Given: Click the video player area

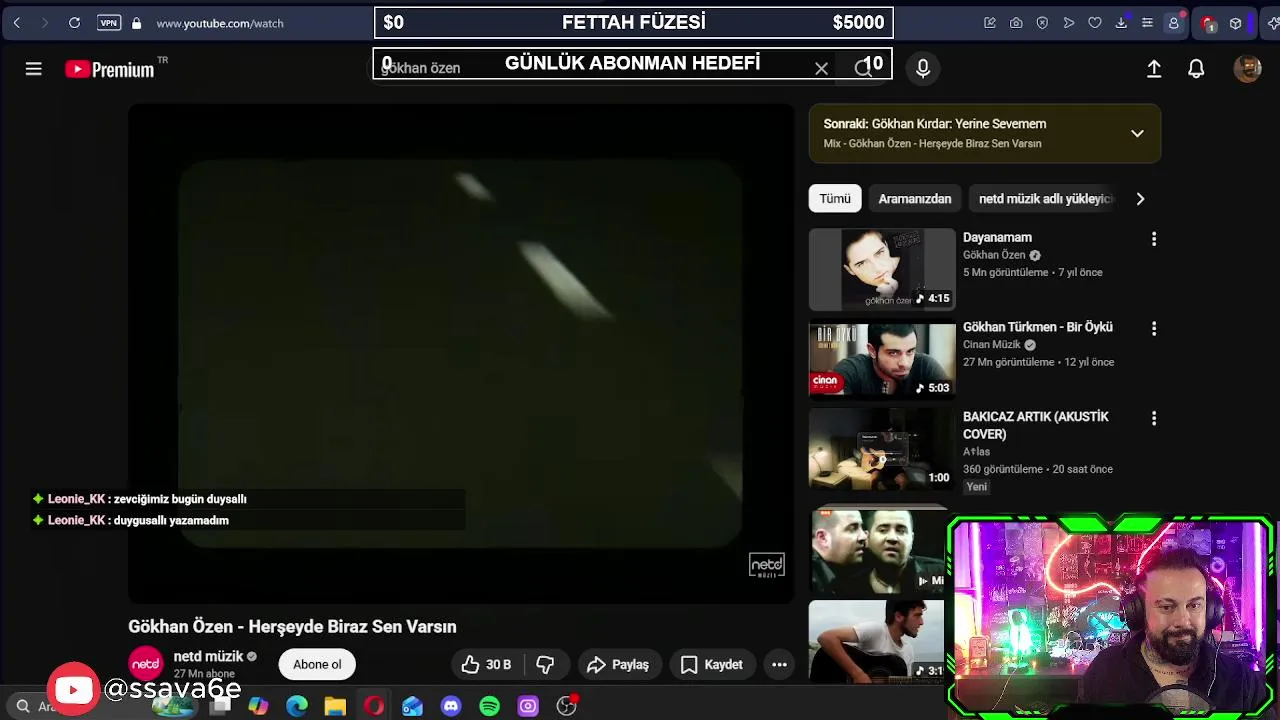Looking at the screenshot, I should [x=461, y=353].
